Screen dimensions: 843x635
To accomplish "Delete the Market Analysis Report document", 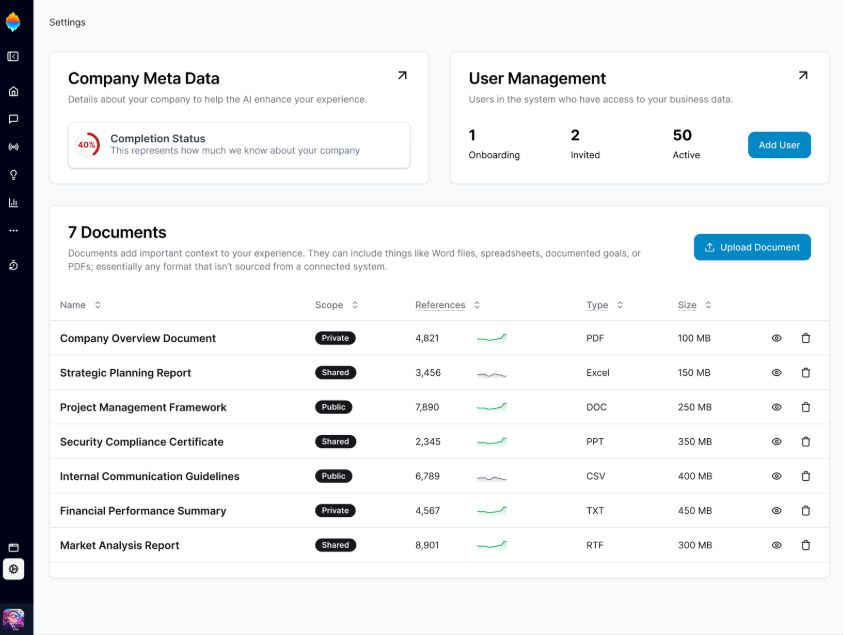I will pyautogui.click(x=806, y=545).
